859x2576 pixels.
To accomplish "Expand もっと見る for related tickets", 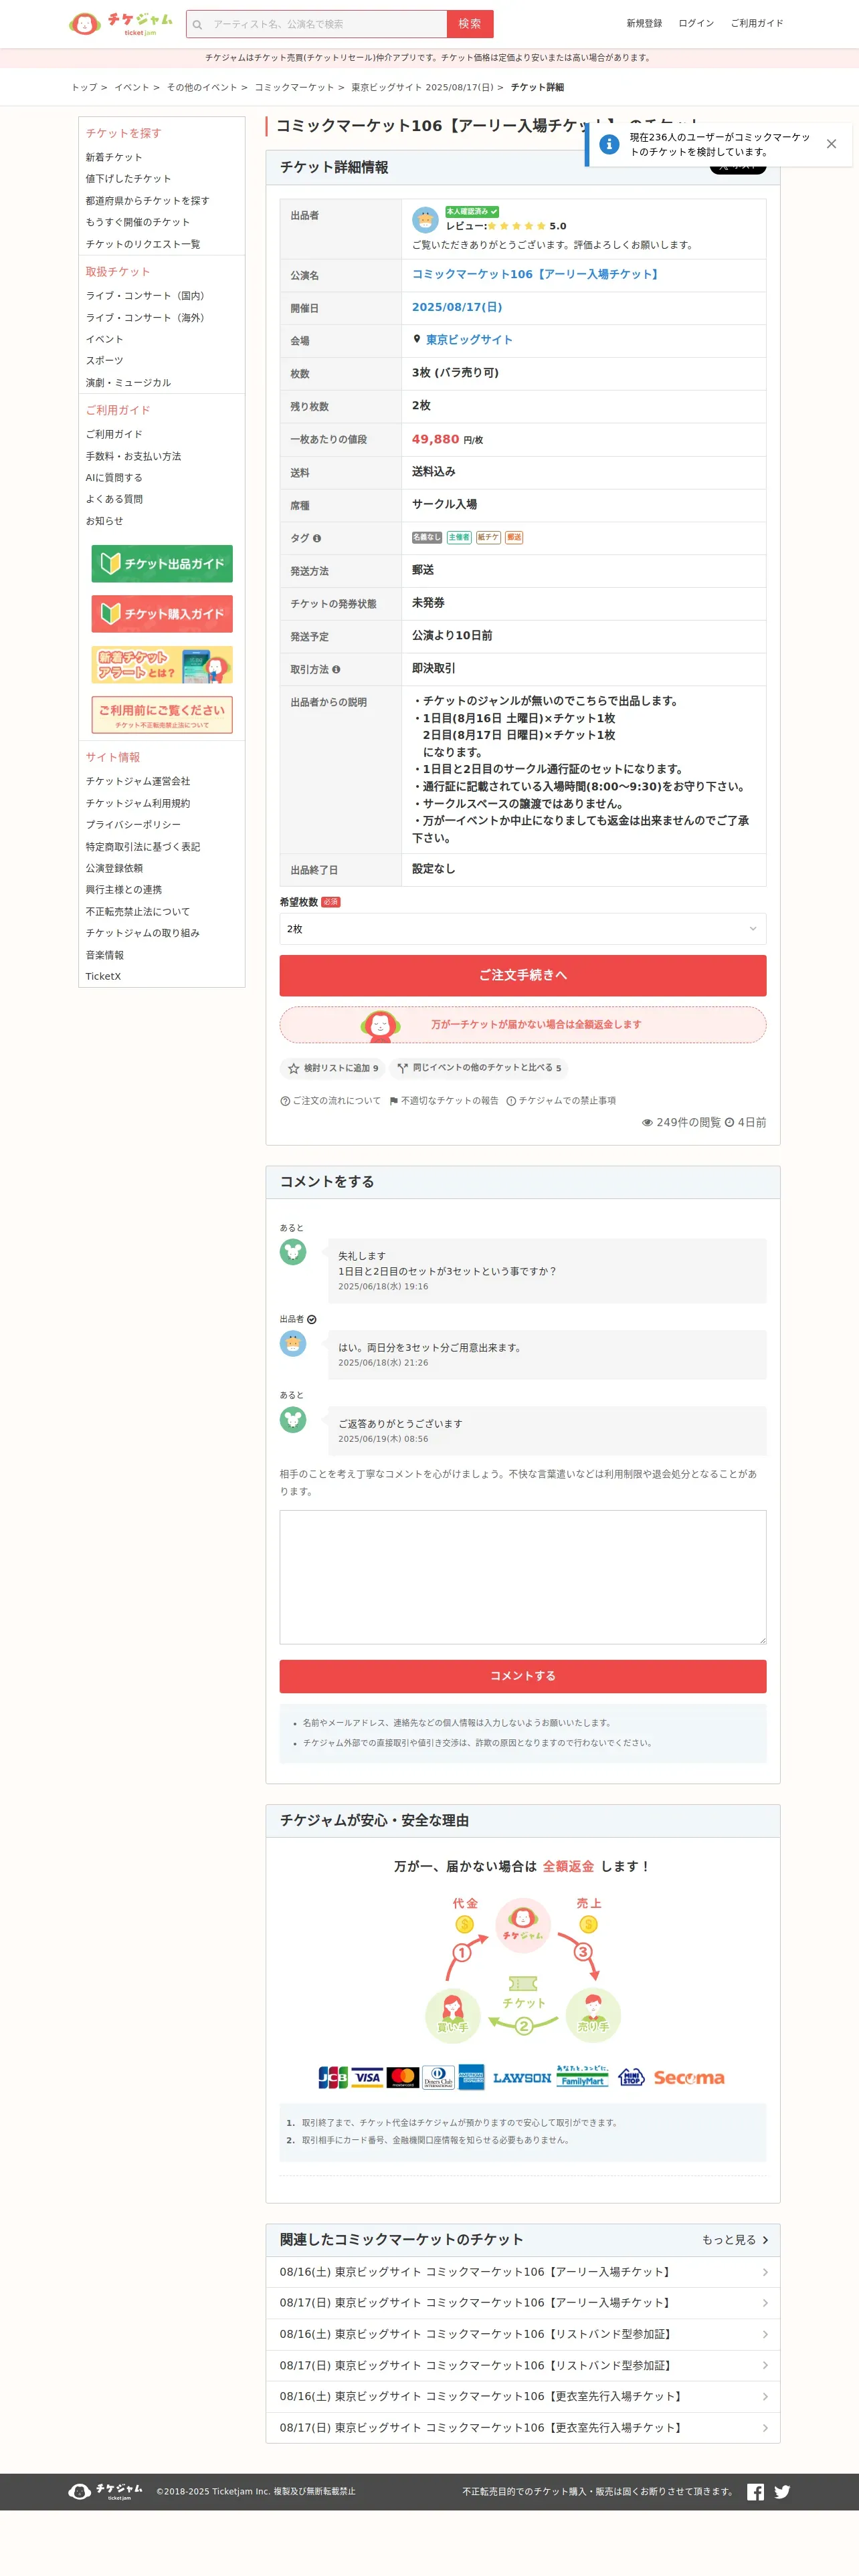I will point(735,2239).
